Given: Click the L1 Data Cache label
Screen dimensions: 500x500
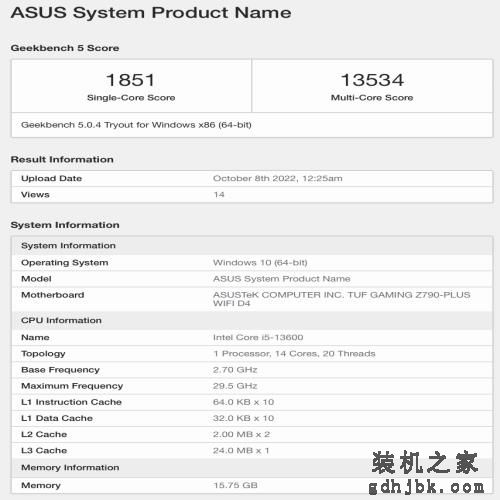Looking at the screenshot, I should coord(57,418).
